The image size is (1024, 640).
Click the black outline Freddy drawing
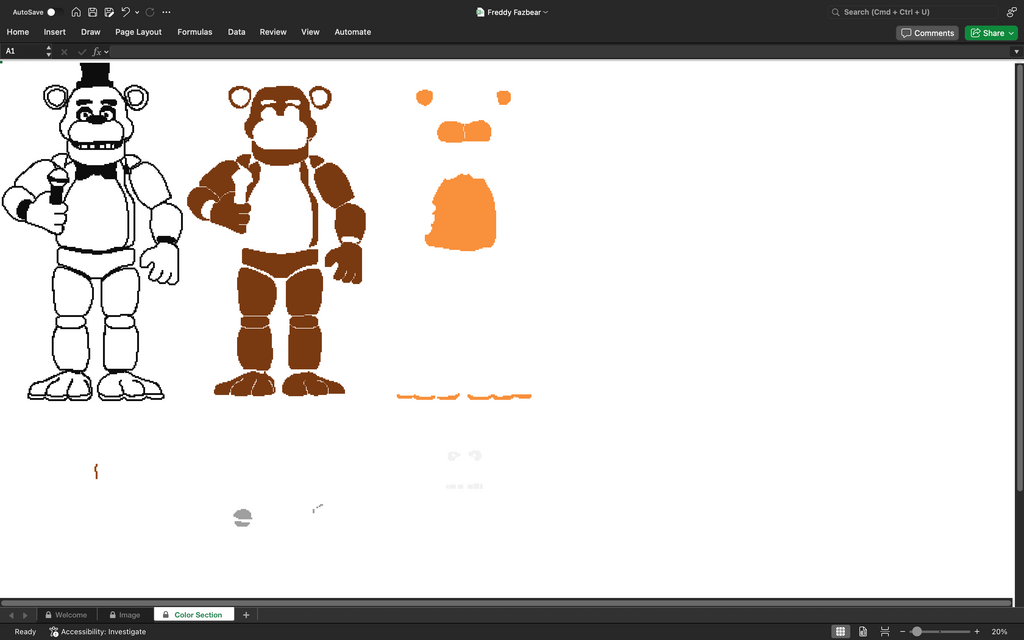(x=92, y=232)
